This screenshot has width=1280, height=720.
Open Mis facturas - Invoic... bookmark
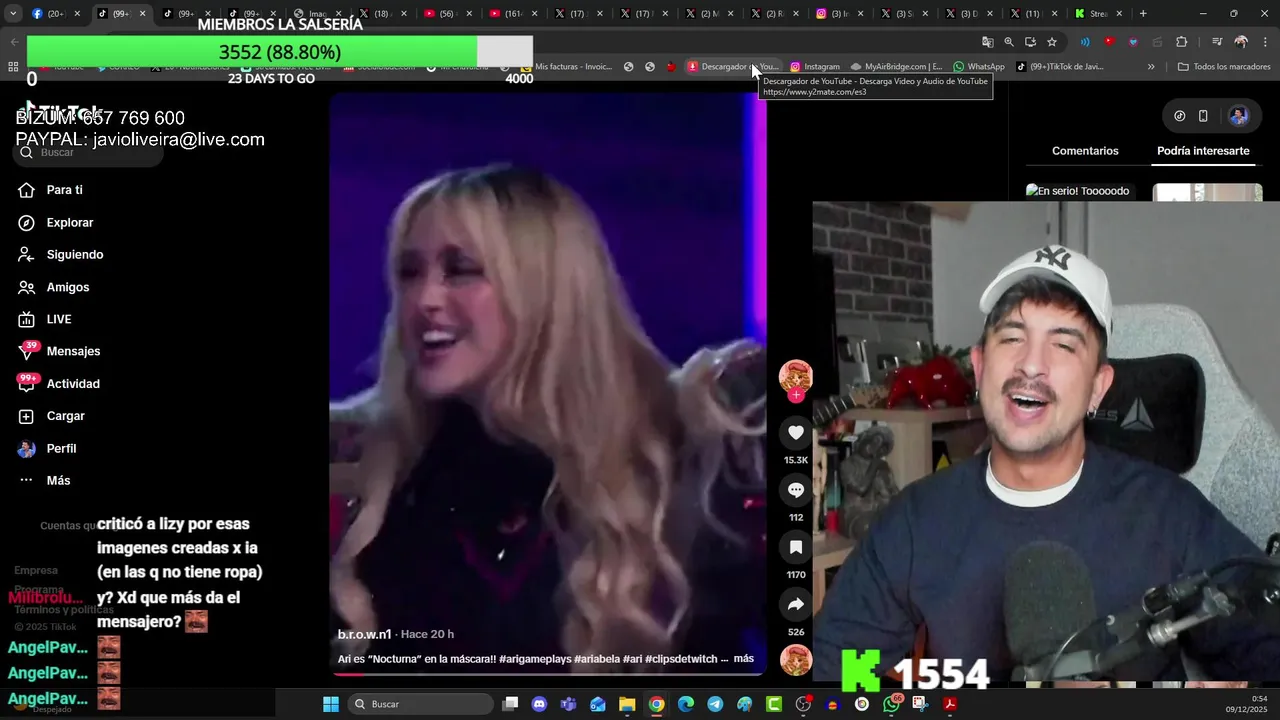[x=566, y=67]
